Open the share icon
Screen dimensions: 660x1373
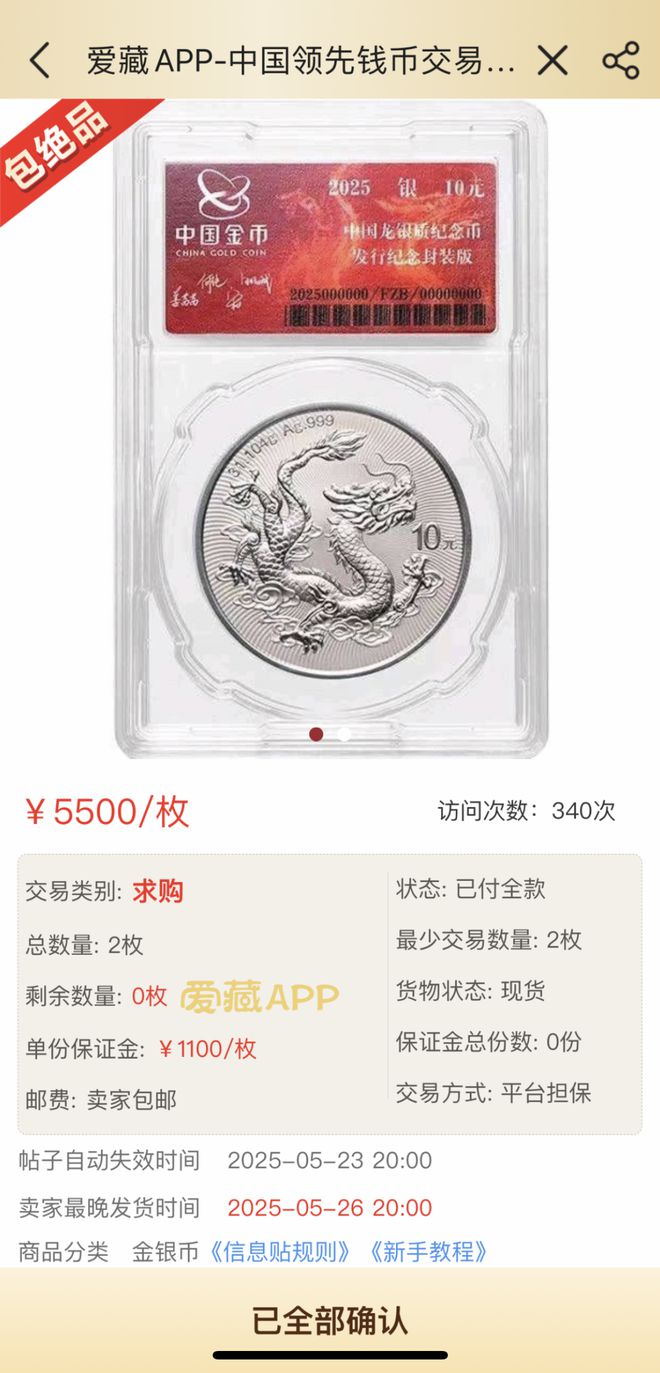(620, 61)
